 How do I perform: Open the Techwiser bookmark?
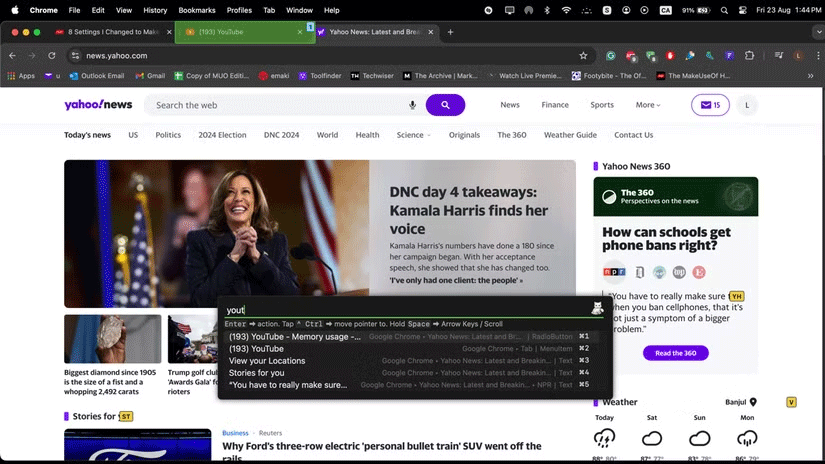tap(372, 76)
